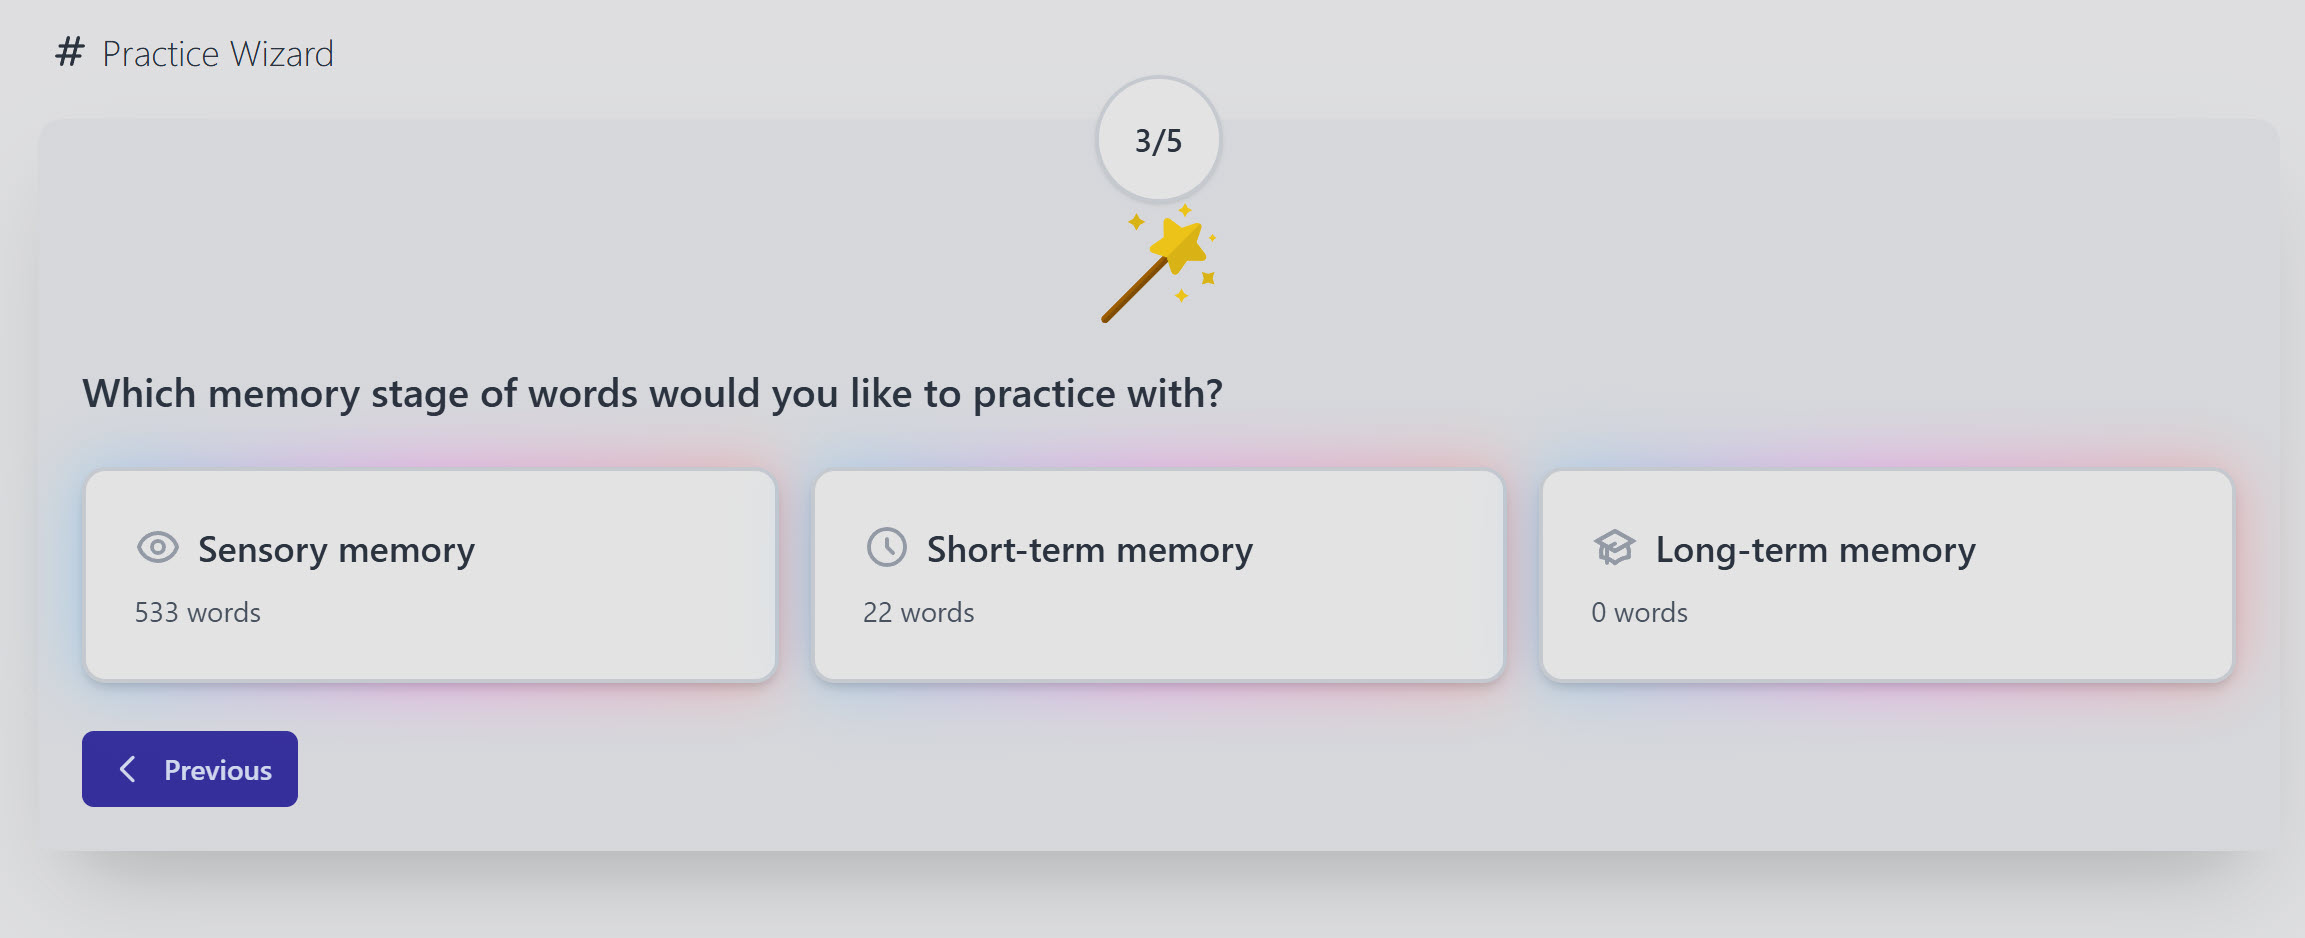Click the "0 words" count text
The height and width of the screenshot is (938, 2305).
click(1639, 612)
